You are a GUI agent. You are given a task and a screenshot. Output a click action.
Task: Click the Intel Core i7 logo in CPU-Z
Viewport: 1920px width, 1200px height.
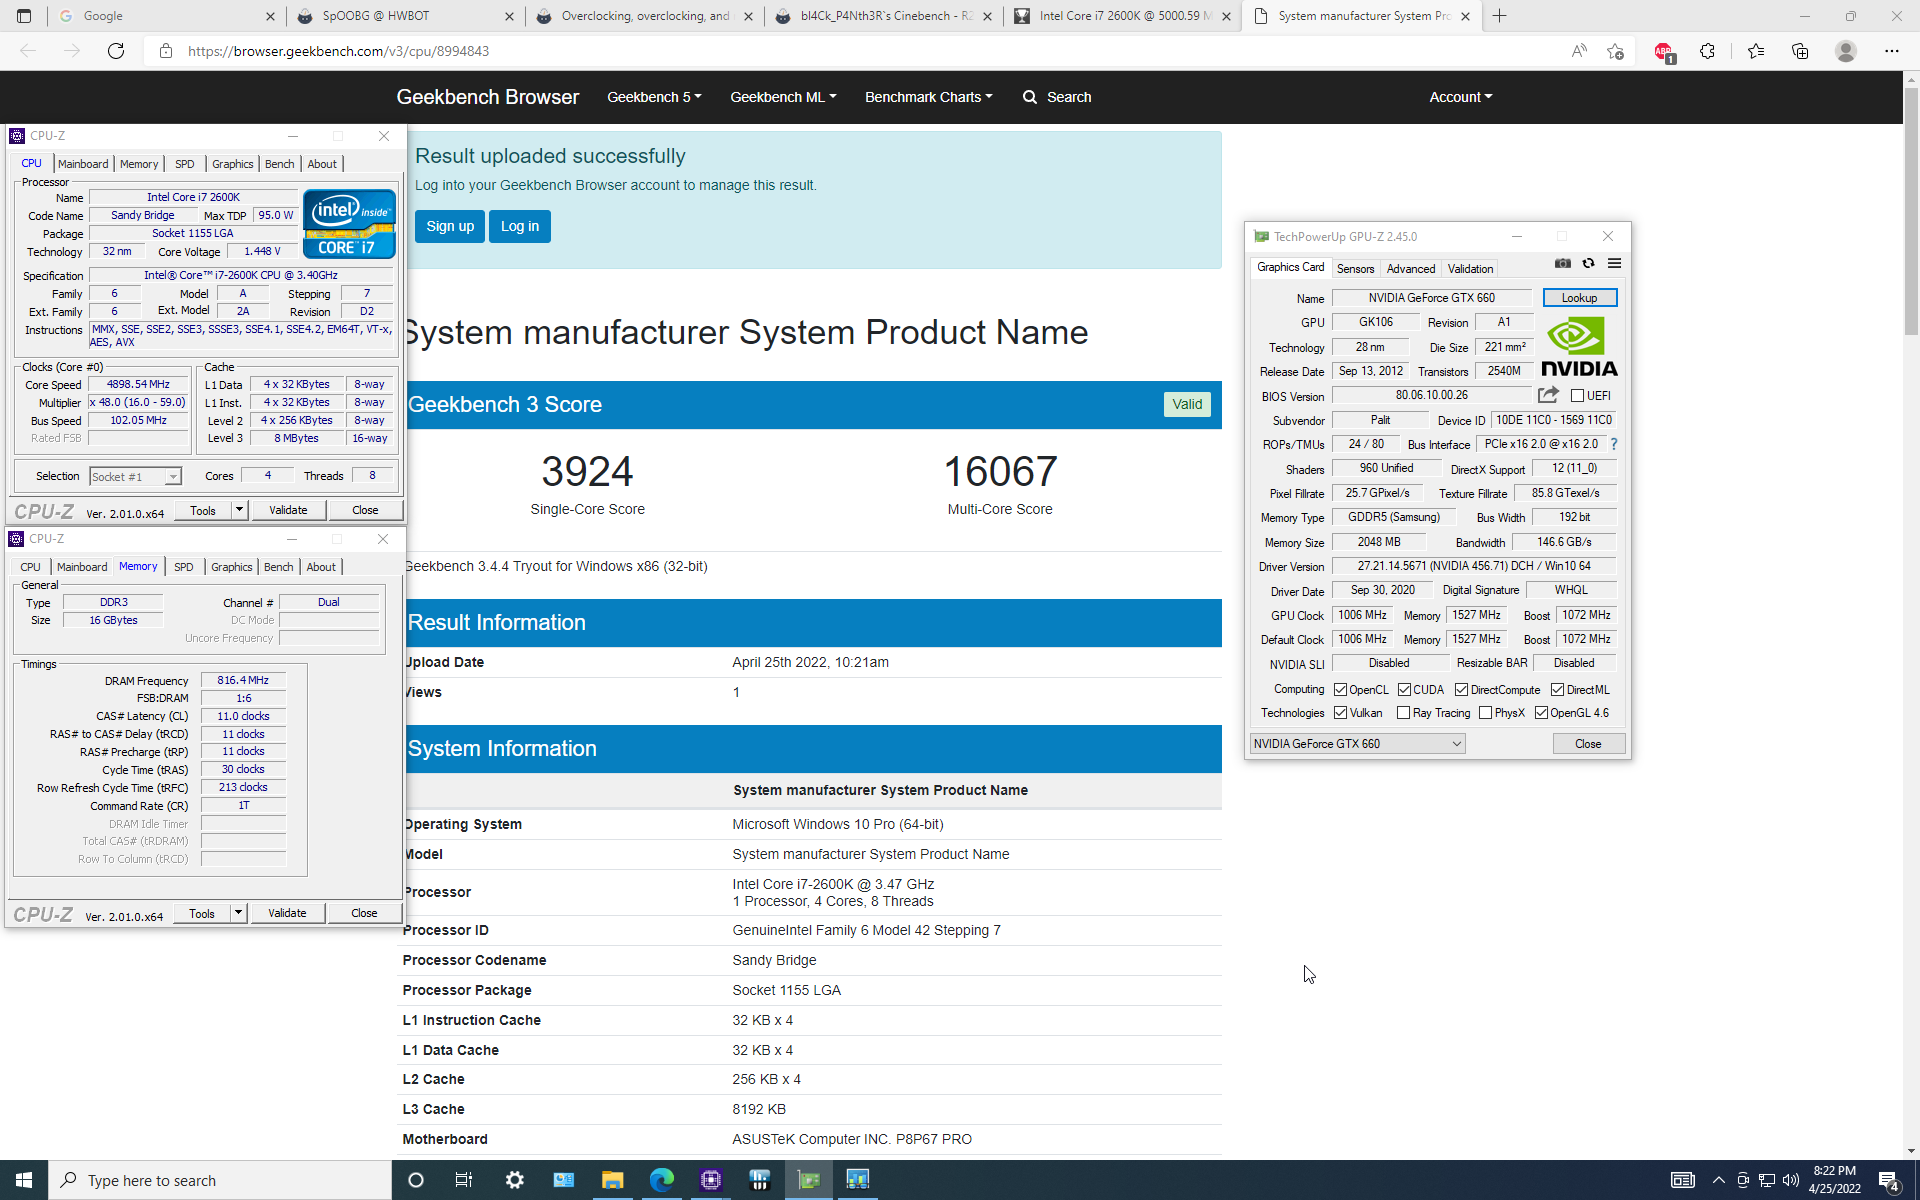(x=349, y=224)
